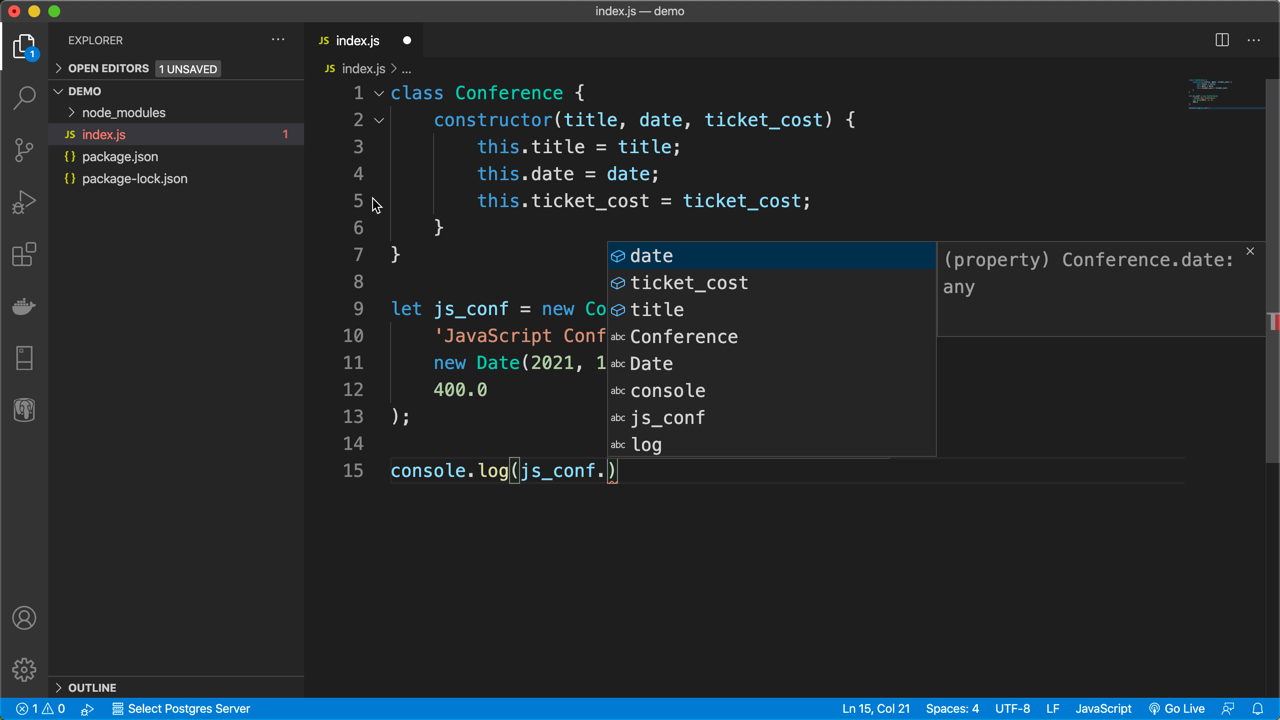Open the Docker view icon
Screen dimensions: 1280x720
24,306
